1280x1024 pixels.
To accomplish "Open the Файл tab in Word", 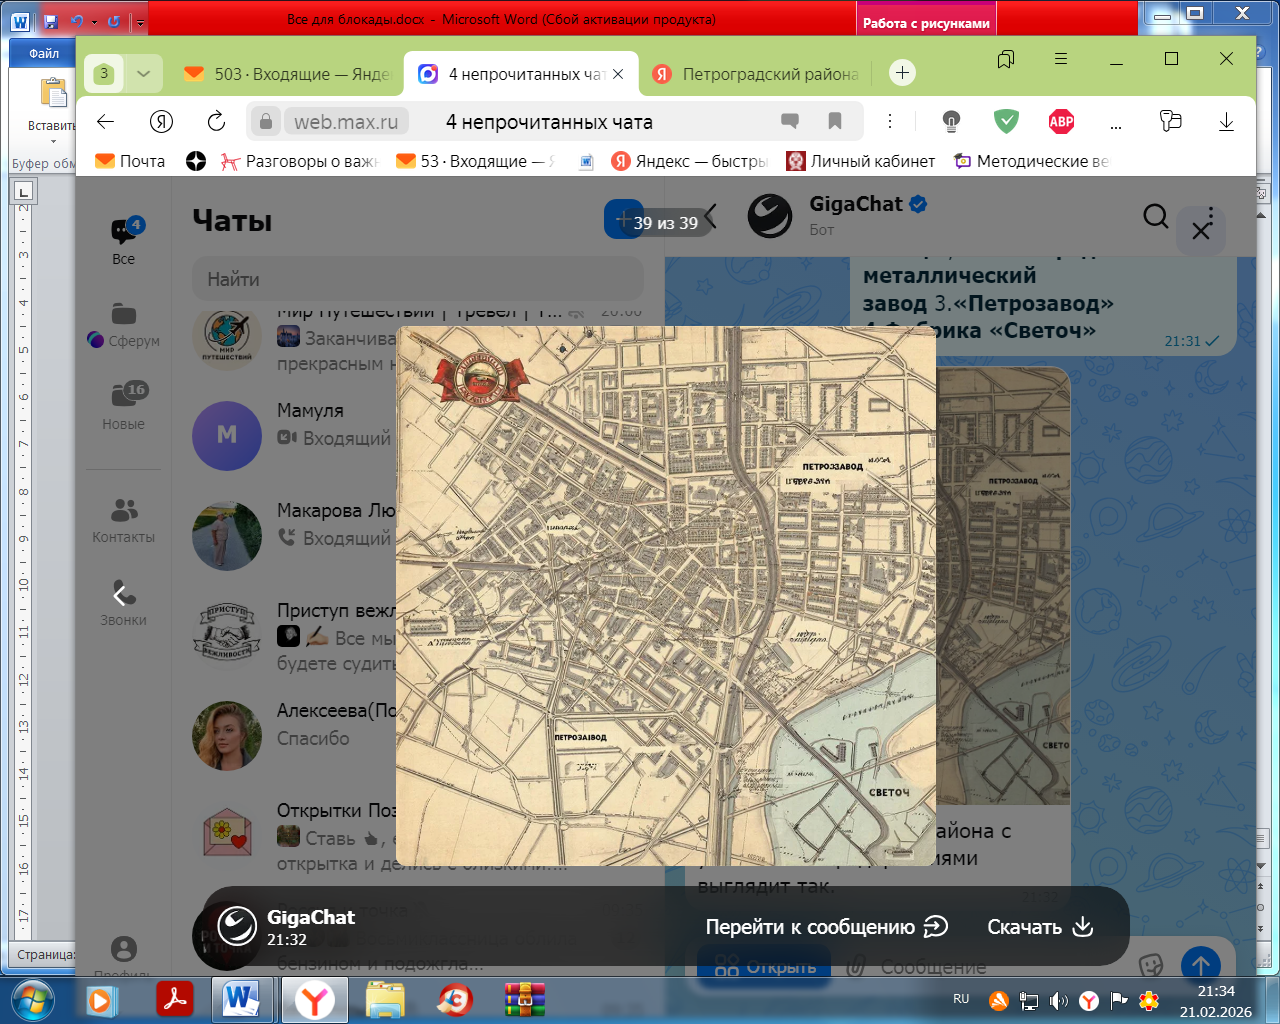I will pyautogui.click(x=43, y=53).
